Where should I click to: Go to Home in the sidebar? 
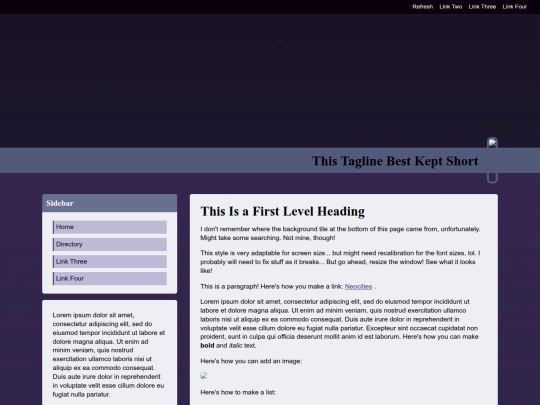tap(110, 227)
